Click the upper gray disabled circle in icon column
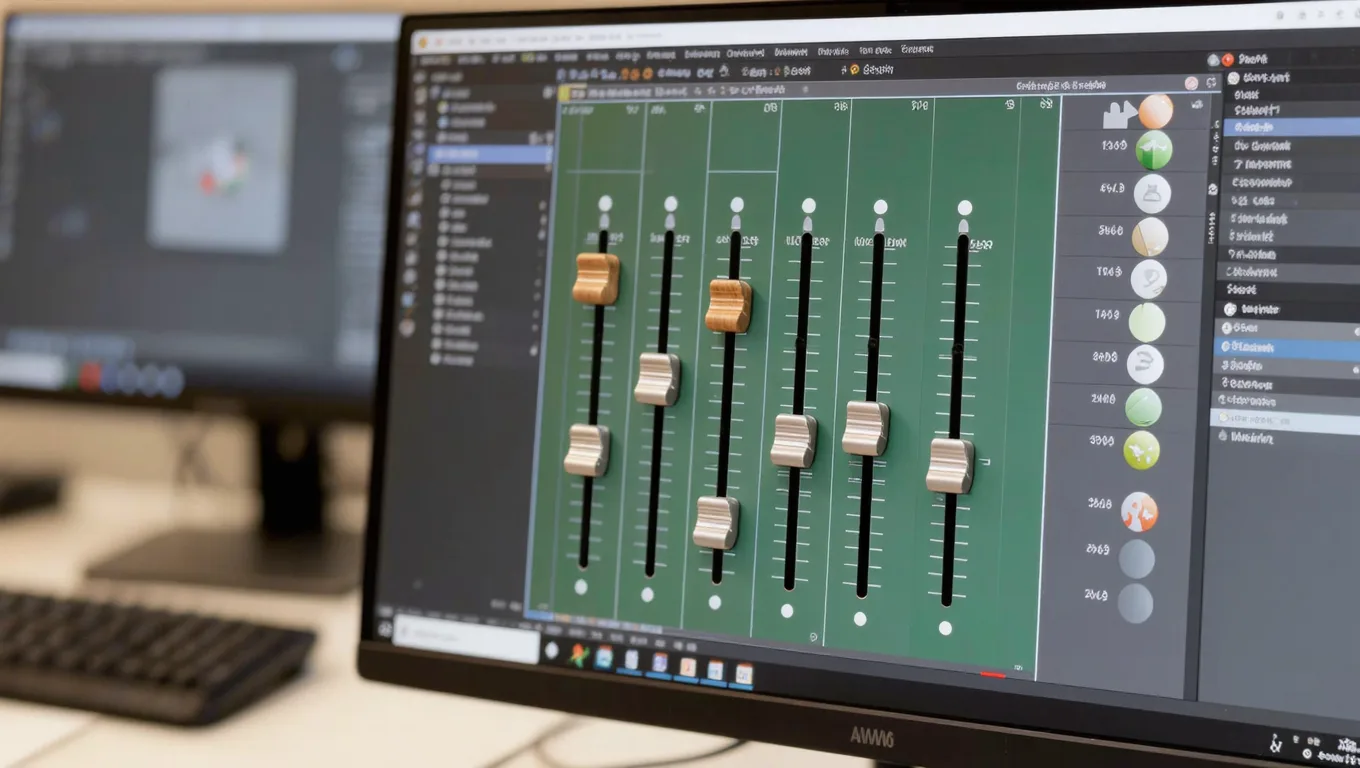 tap(1137, 559)
